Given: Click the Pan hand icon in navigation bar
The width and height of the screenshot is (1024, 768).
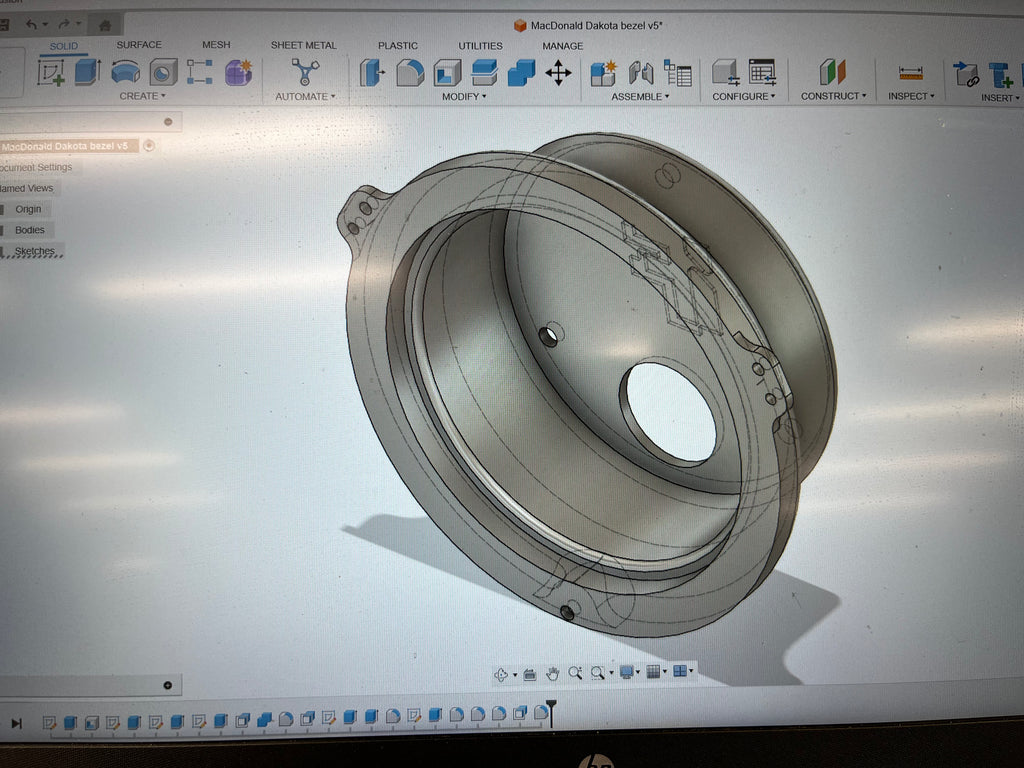Looking at the screenshot, I should (x=553, y=673).
